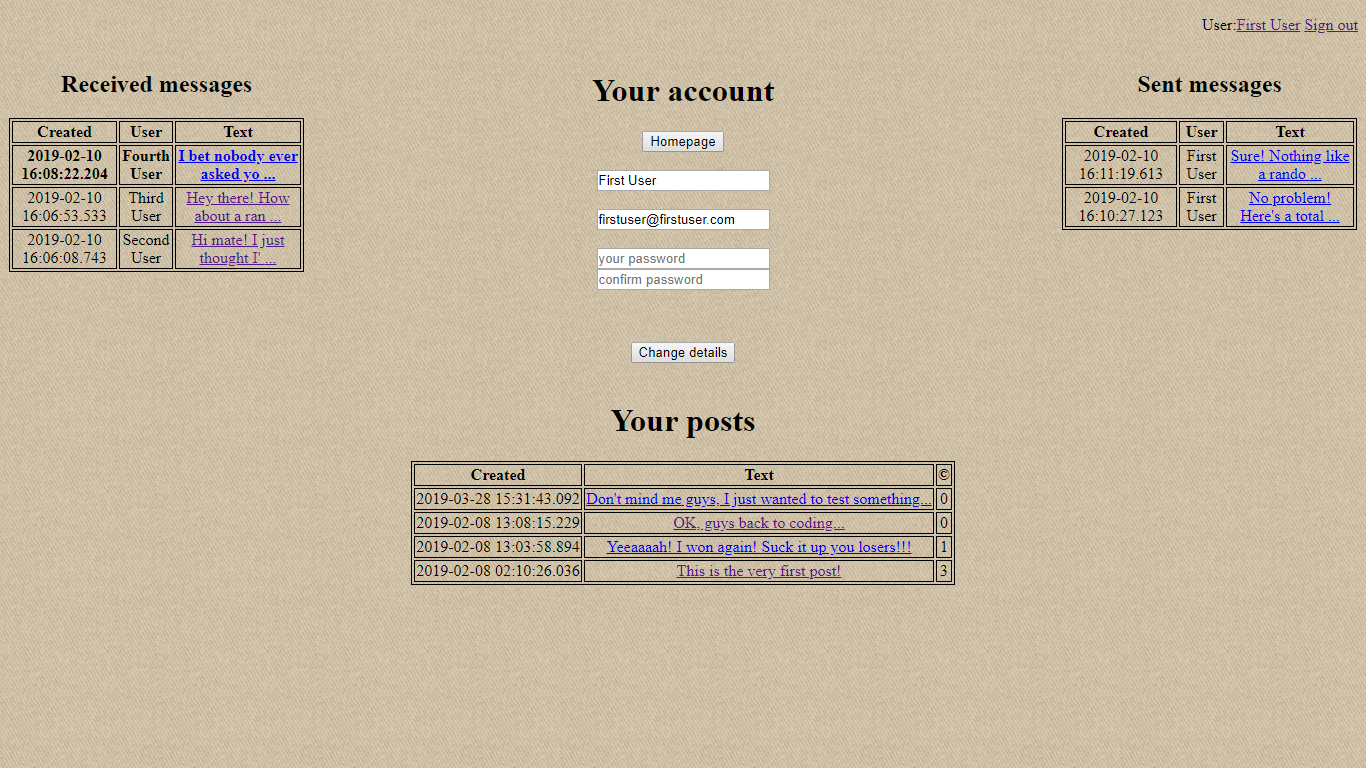The image size is (1366, 768).
Task: Open message 'I bet nobody ever asked yo ...'
Action: 238,165
